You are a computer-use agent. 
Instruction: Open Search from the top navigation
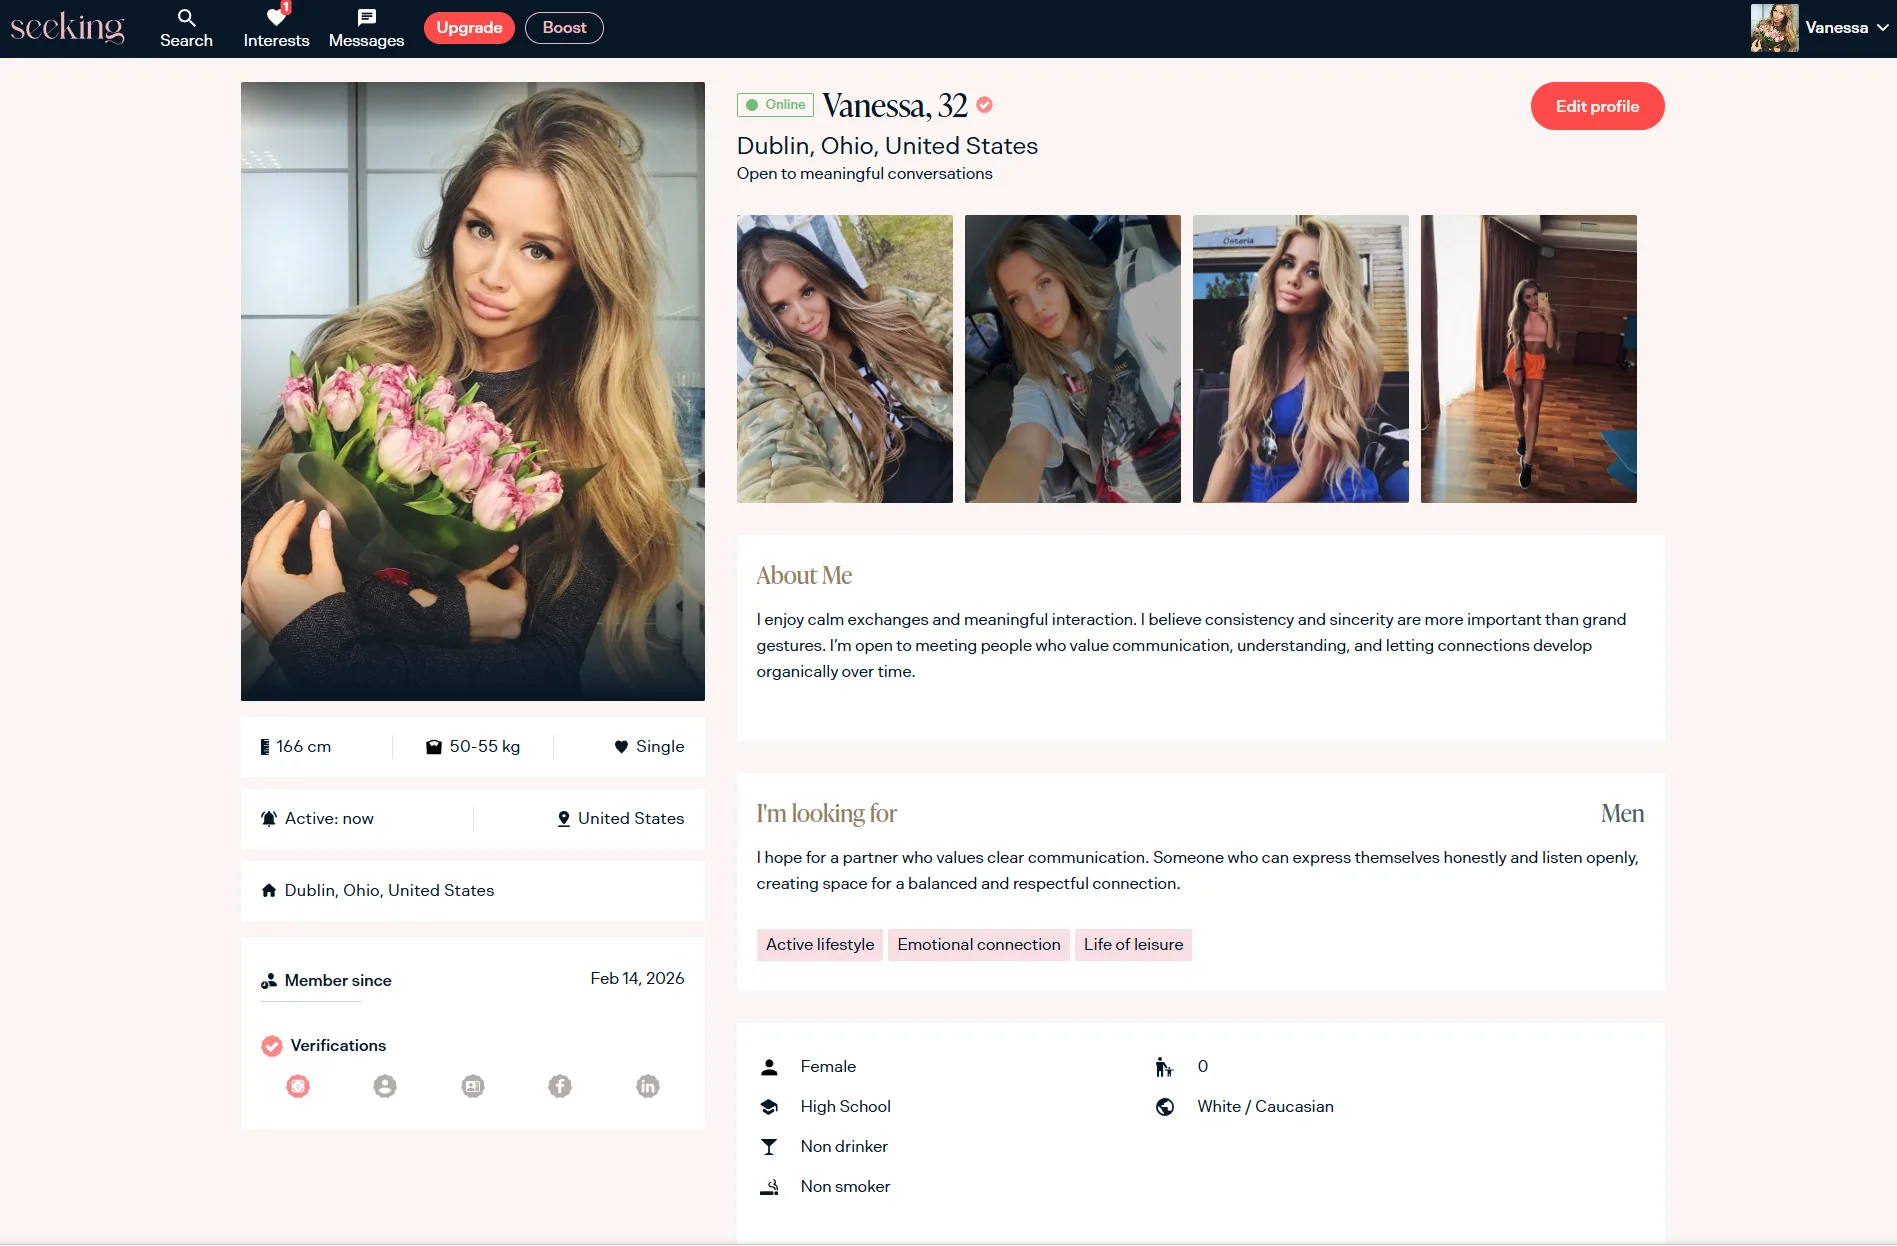186,28
